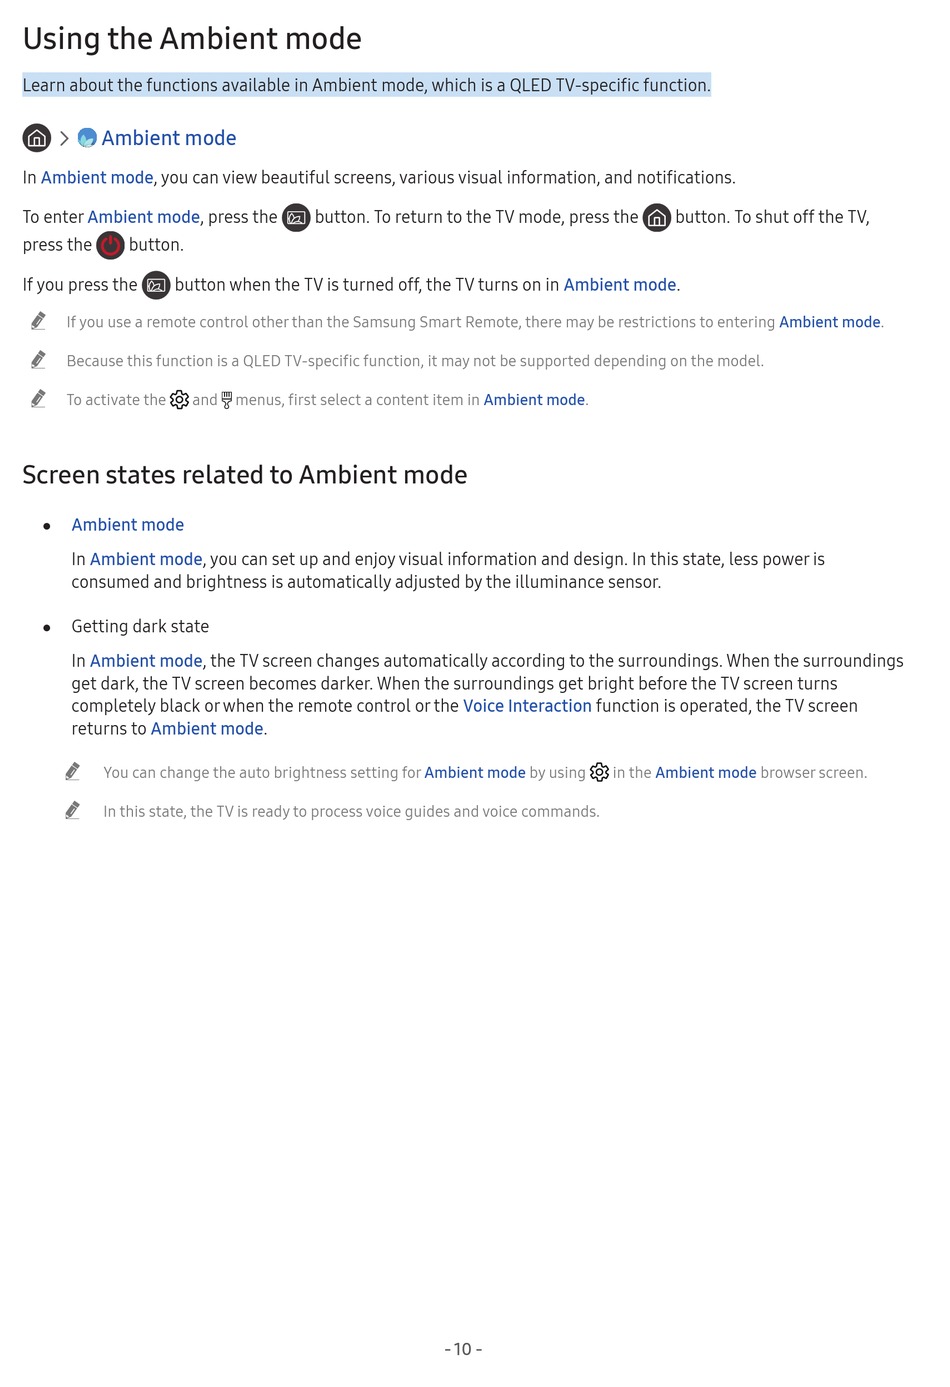Click the breadcrumb chevron arrow
950x1387 pixels.
64,138
